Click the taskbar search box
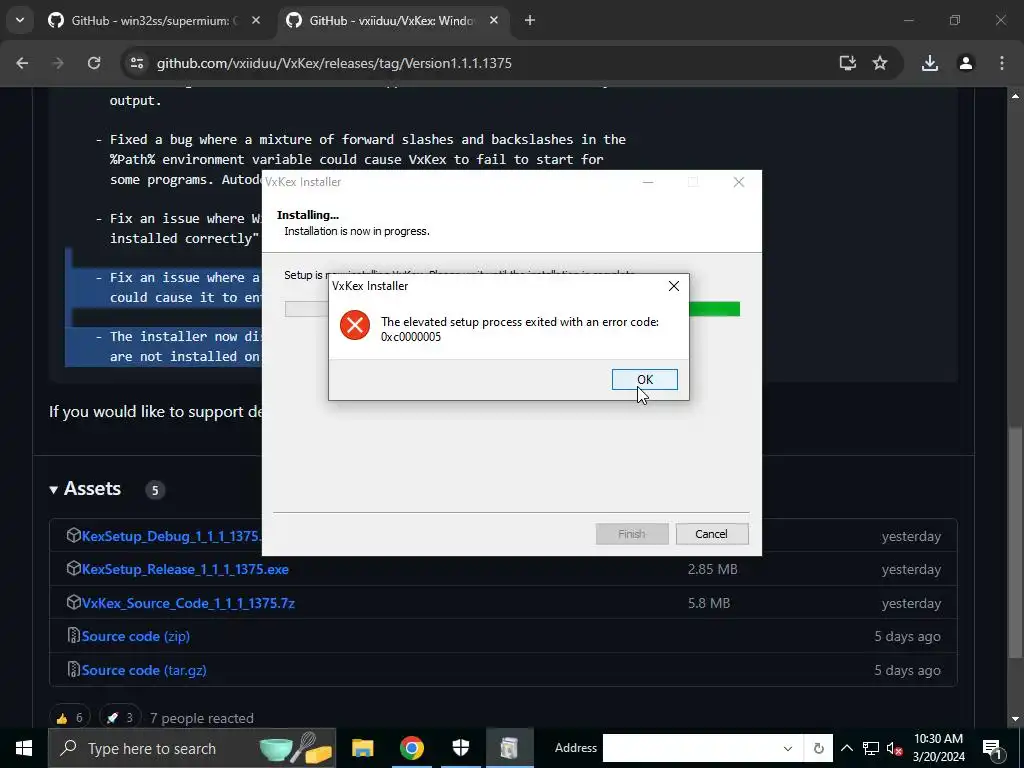 point(192,748)
